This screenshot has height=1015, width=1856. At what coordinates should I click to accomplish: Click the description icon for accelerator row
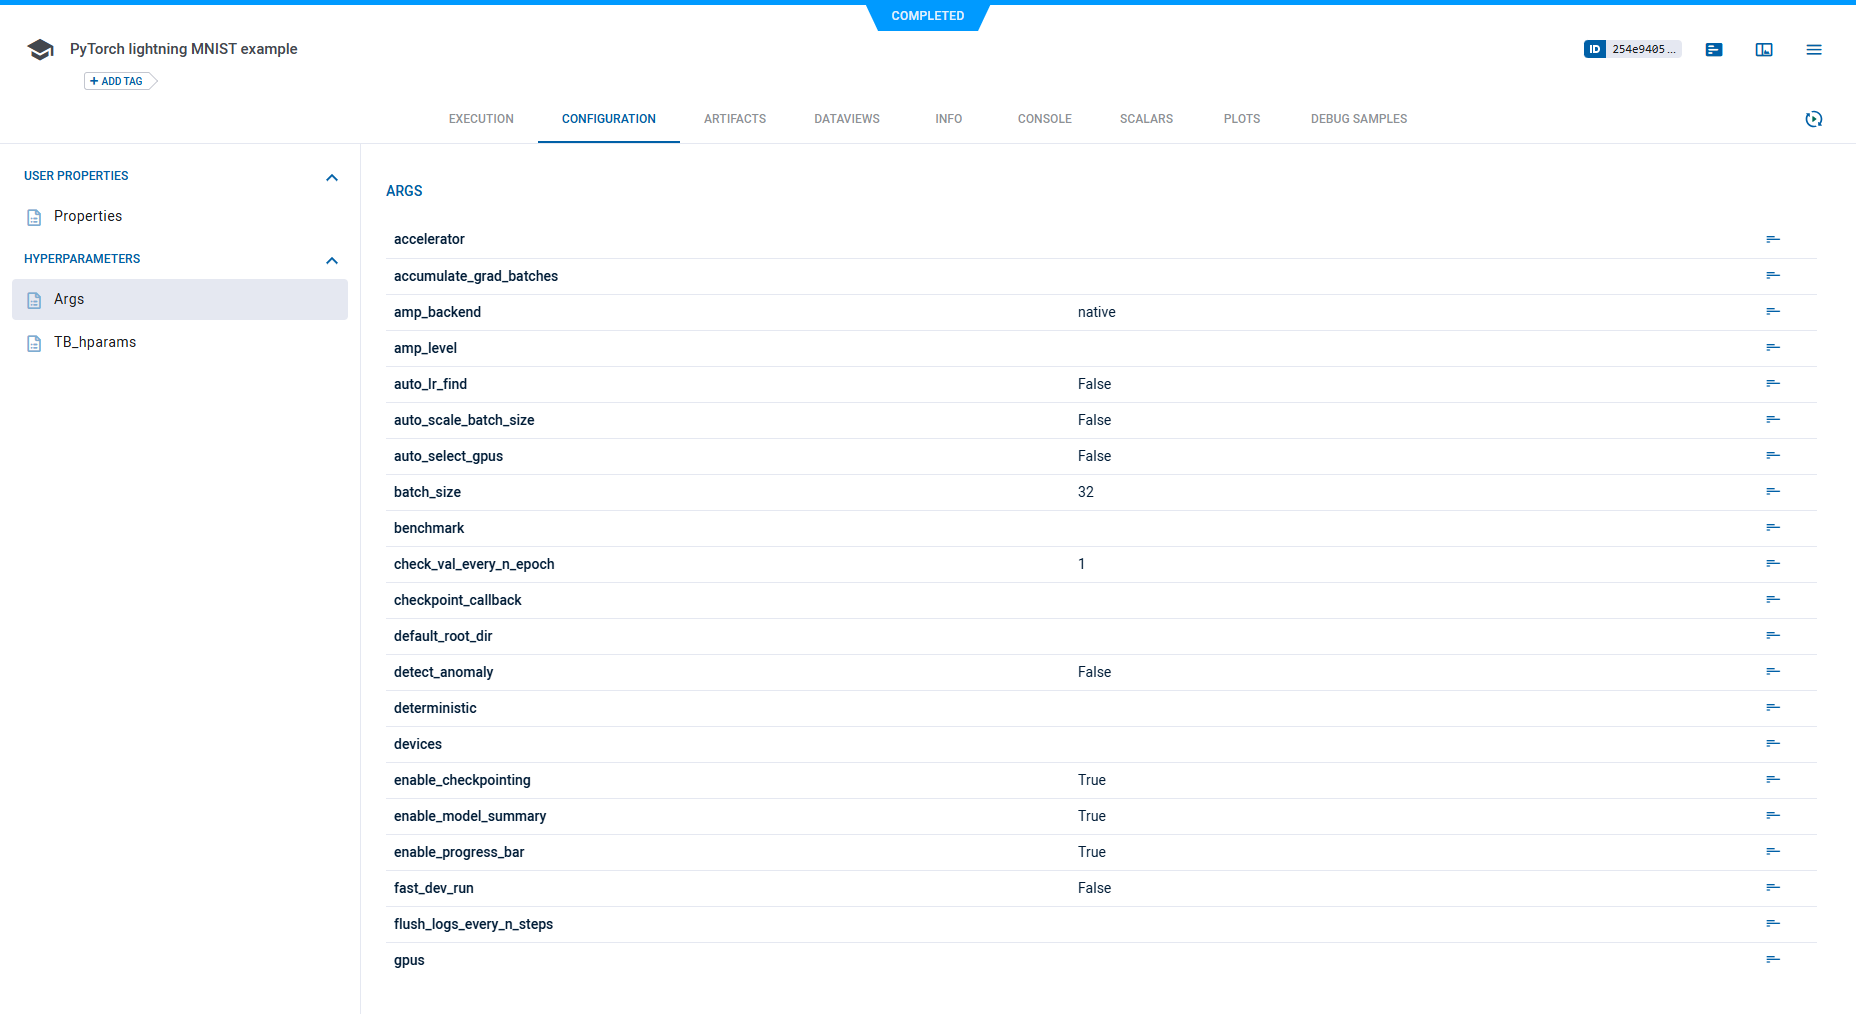pyautogui.click(x=1773, y=239)
